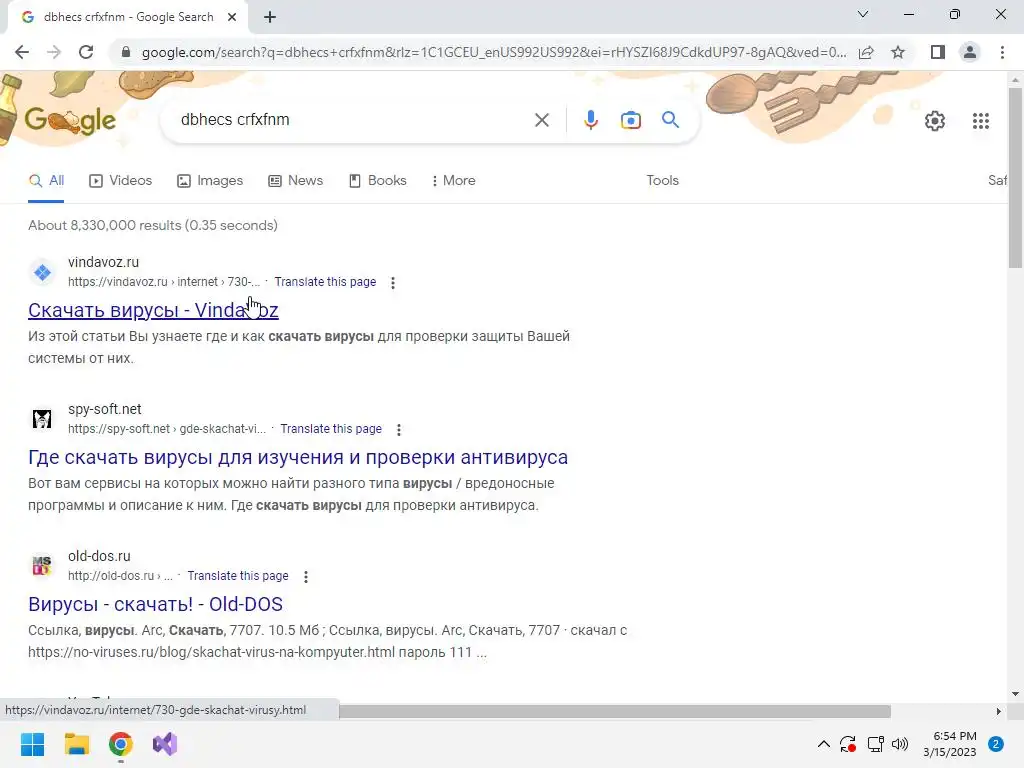Click the horizontal scrollbar thumb
The image size is (1024, 768).
615,711
